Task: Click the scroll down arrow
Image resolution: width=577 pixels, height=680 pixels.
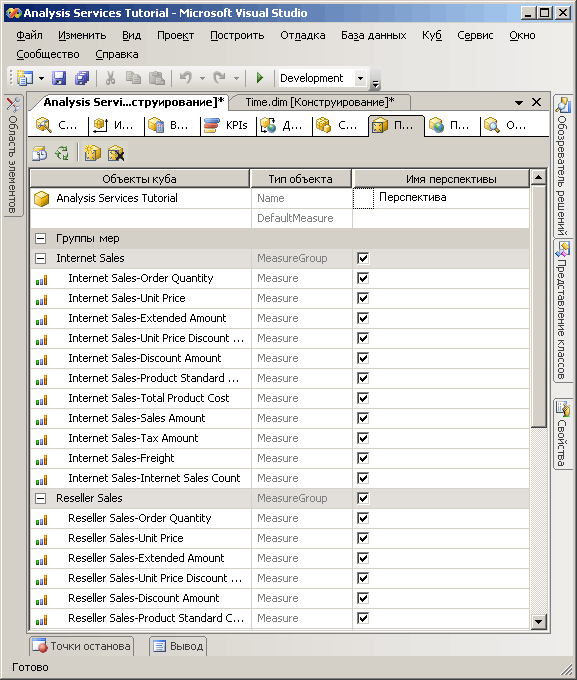Action: pos(538,621)
